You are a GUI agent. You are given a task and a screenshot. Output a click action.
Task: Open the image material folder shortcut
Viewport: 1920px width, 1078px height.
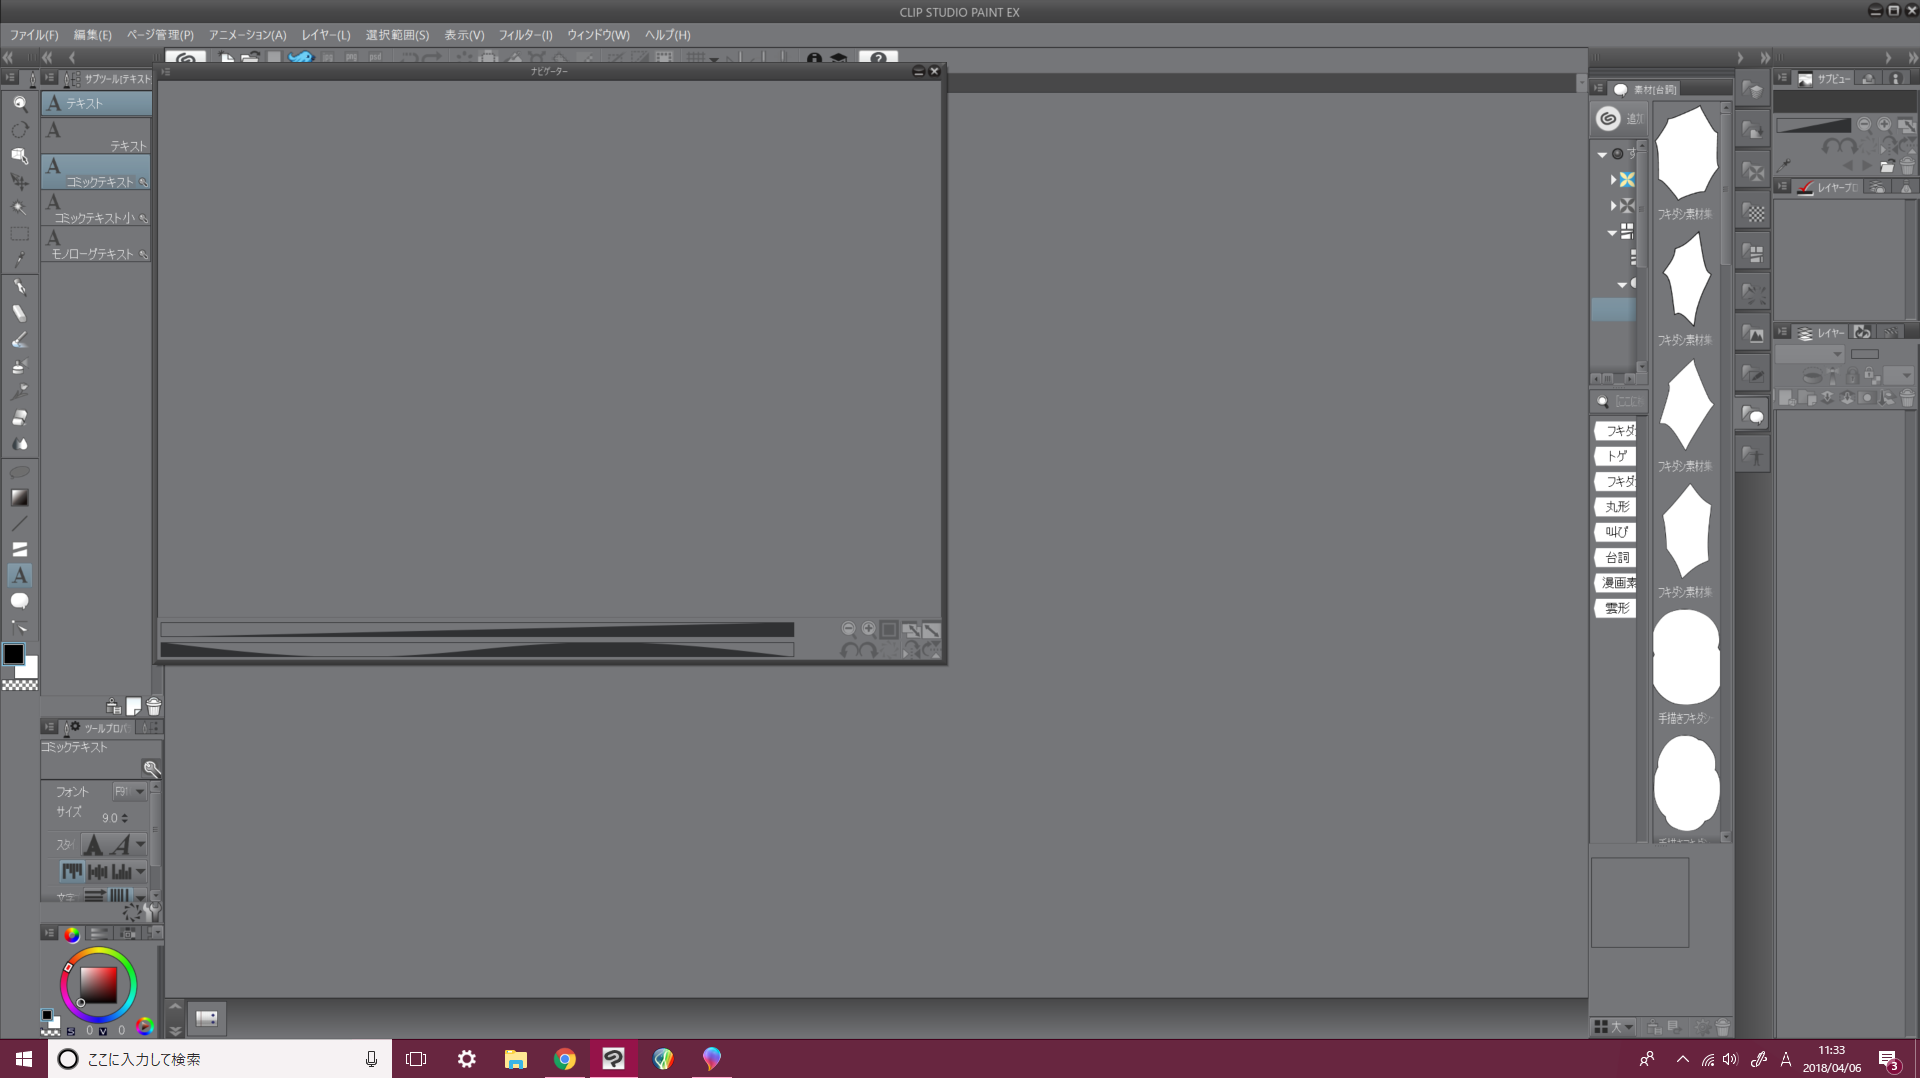pos(1753,334)
